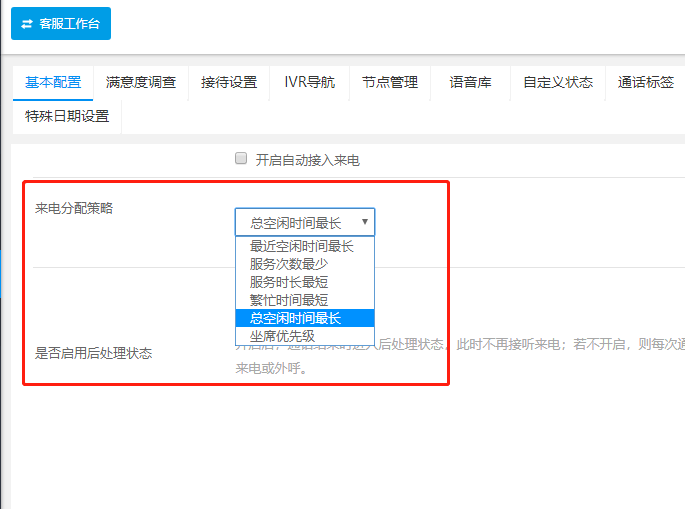Select the 服务次数最少 option

click(289, 264)
